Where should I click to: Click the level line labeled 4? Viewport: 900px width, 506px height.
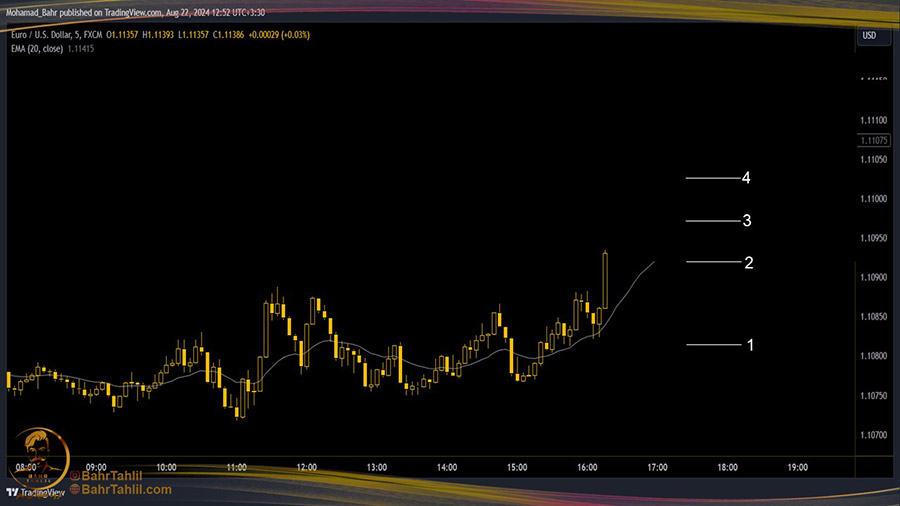pos(711,178)
